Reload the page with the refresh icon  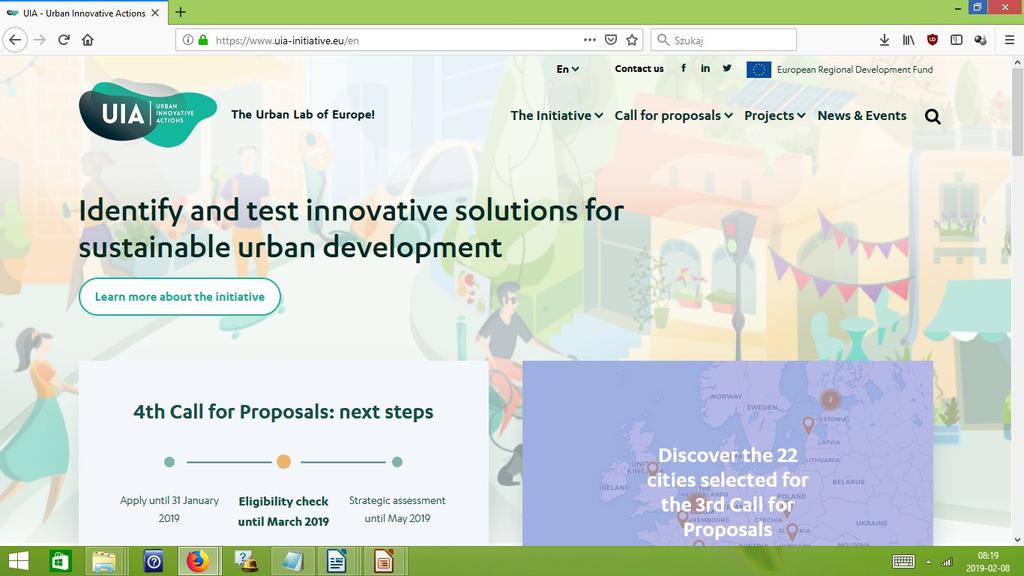(x=64, y=40)
